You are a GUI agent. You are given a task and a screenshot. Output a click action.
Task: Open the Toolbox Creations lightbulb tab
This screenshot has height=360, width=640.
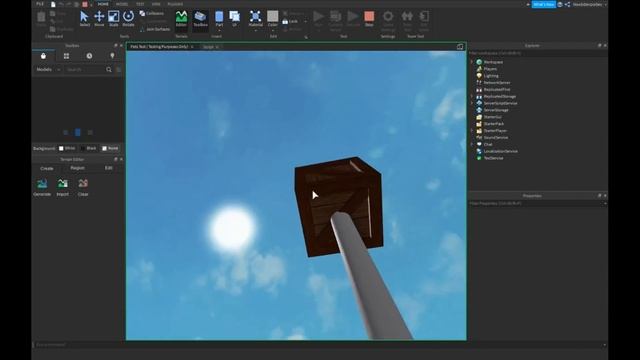112,56
